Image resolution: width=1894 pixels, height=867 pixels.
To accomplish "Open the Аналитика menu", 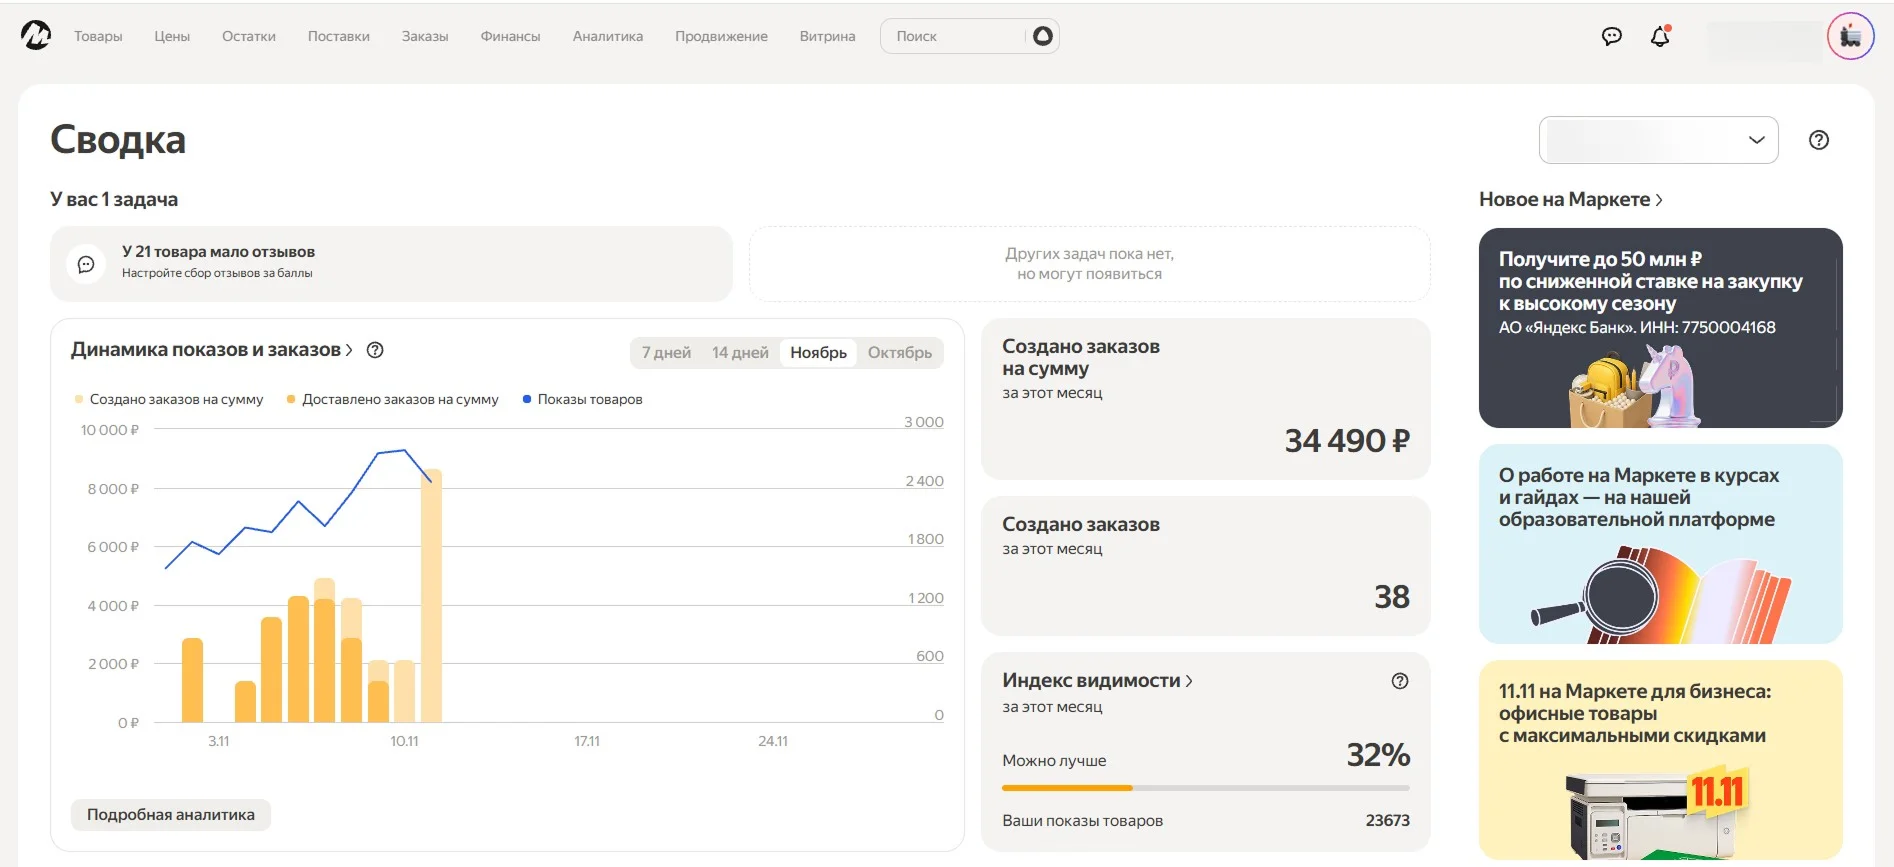I will point(607,36).
